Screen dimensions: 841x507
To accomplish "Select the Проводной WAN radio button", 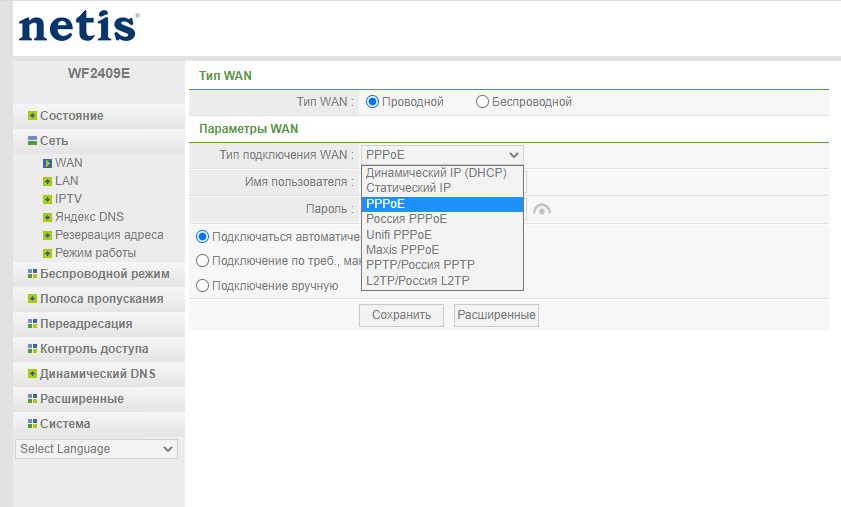I will (372, 102).
